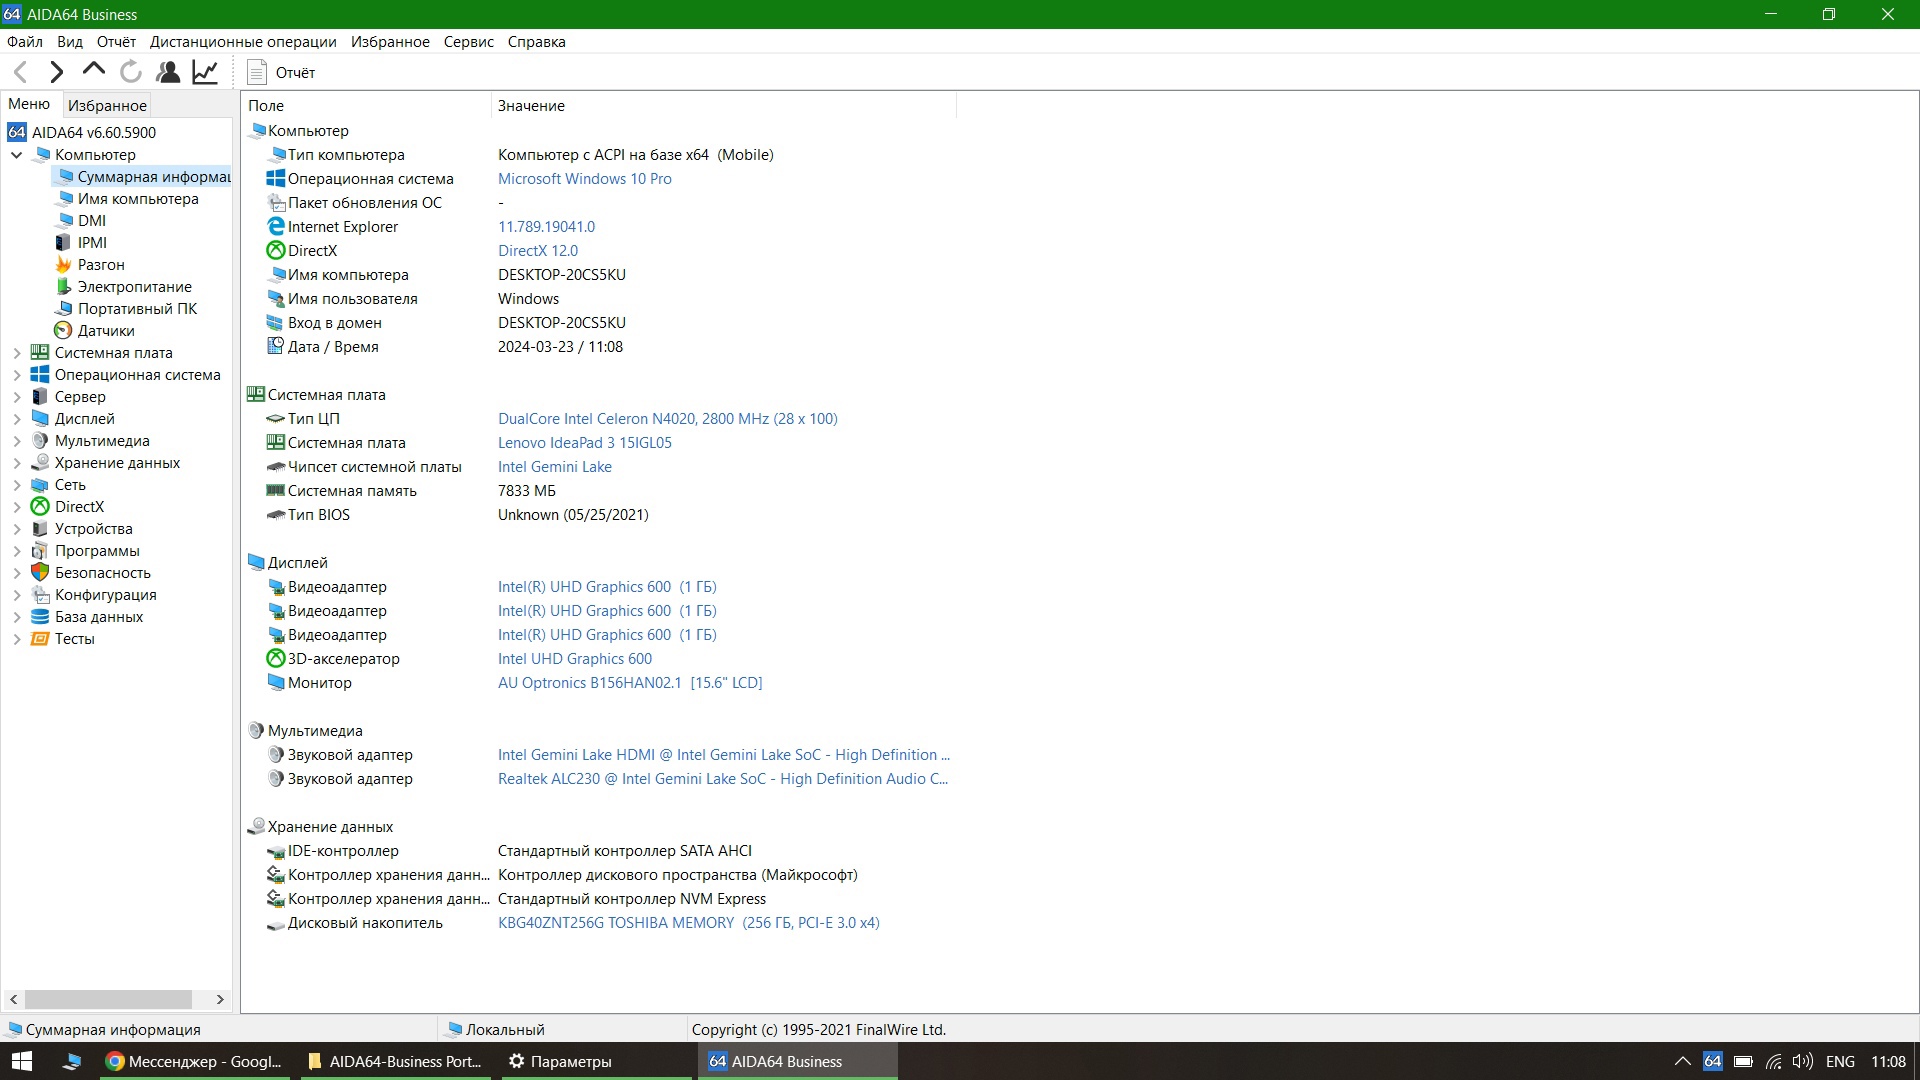Viewport: 1920px width, 1080px height.
Task: Select Разгон overclock item in tree
Action: [100, 265]
